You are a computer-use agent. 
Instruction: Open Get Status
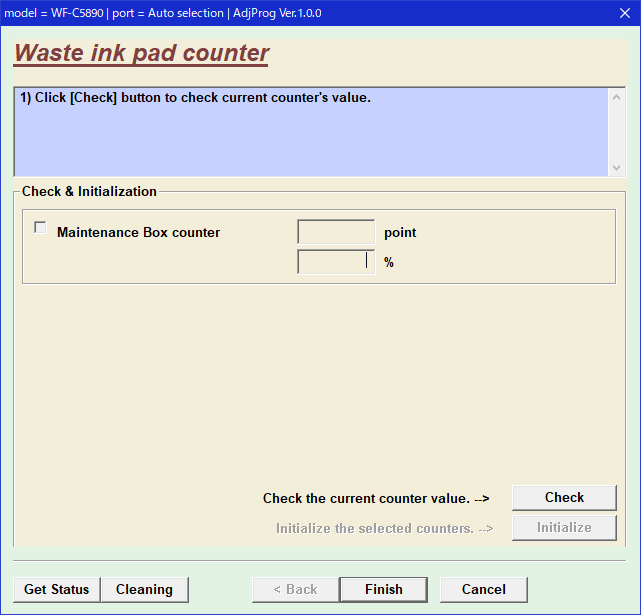coord(57,589)
